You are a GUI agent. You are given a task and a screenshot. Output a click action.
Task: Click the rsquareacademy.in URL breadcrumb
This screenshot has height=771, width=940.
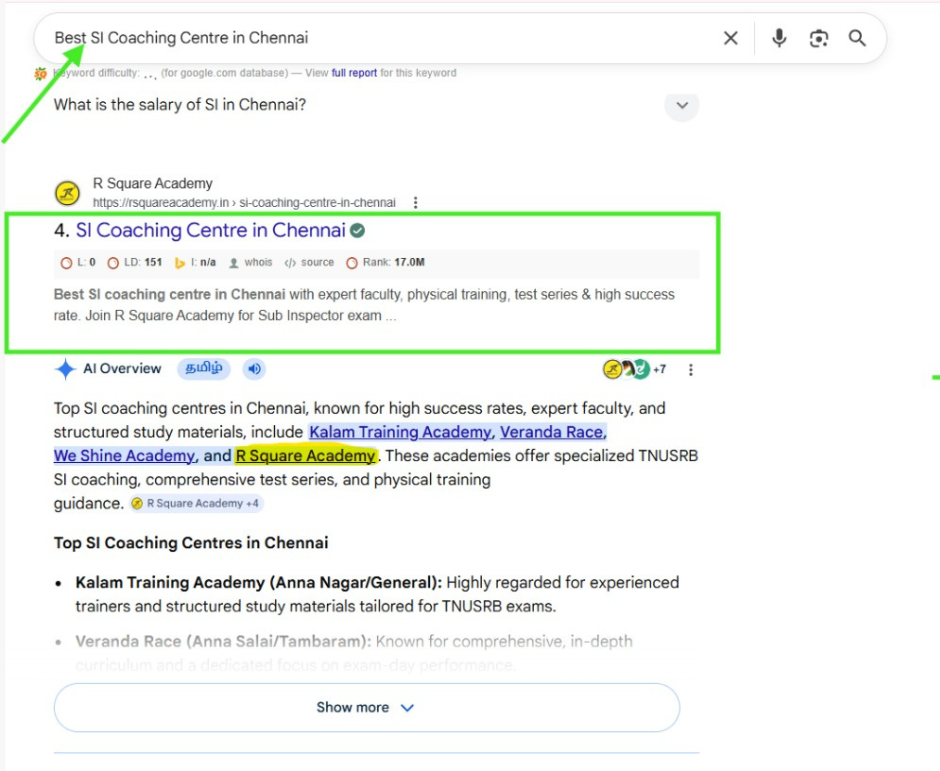[x=244, y=203]
